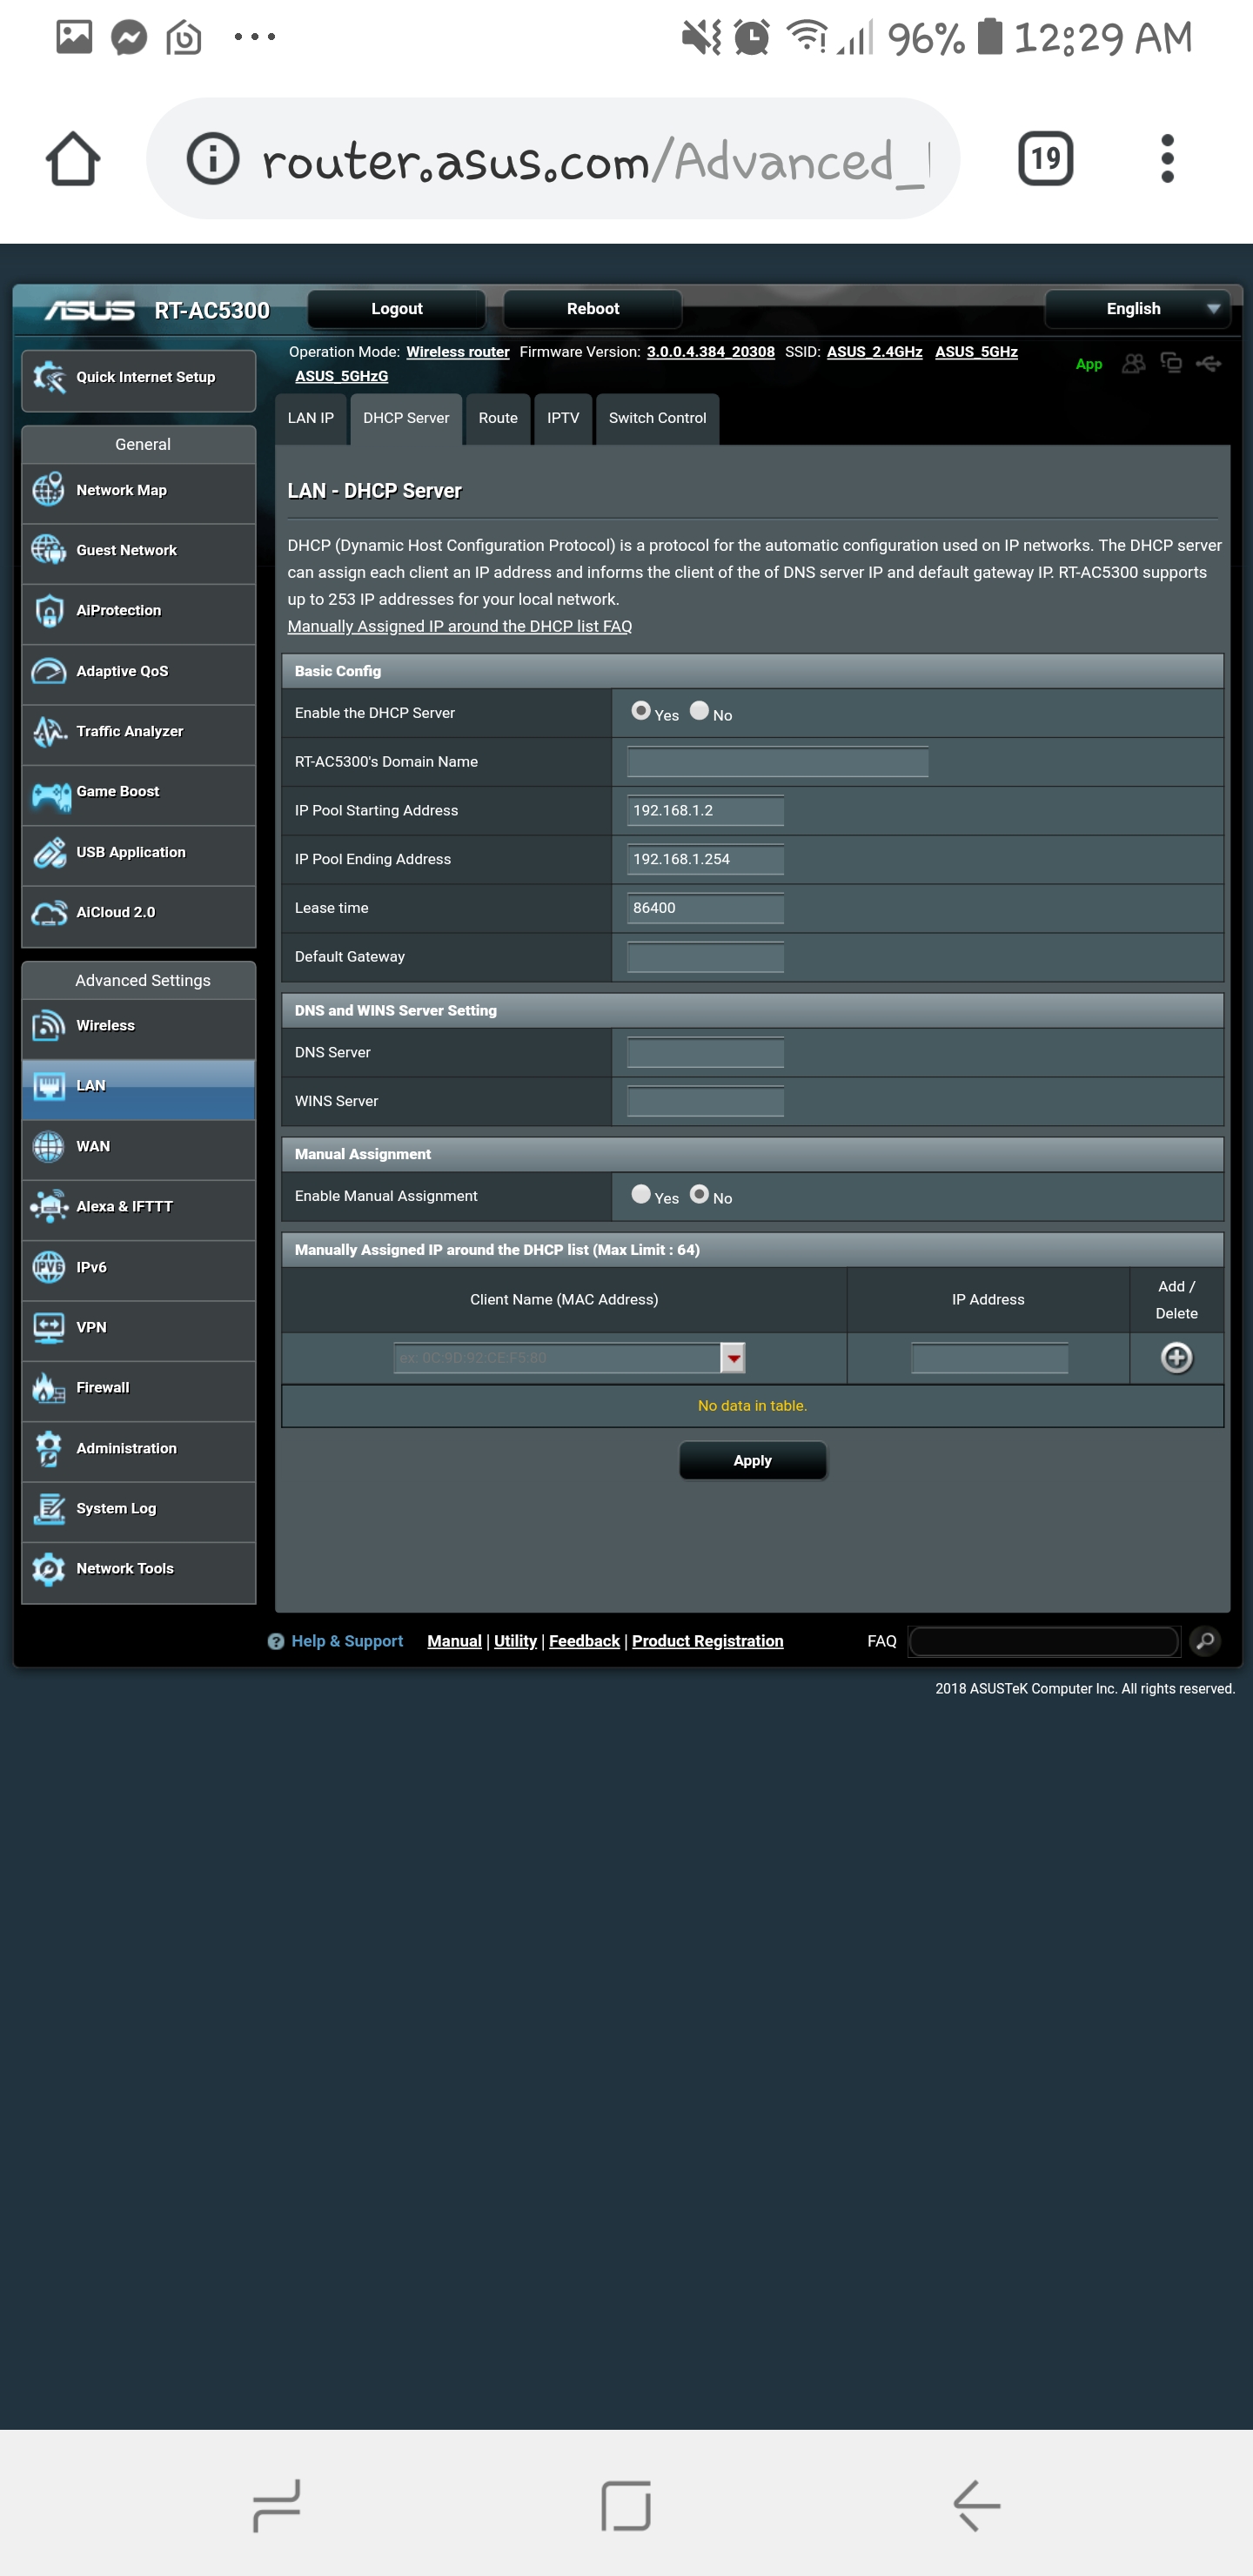The height and width of the screenshot is (2576, 1253).
Task: Tap the Android back navigation button
Action: coord(977,2505)
